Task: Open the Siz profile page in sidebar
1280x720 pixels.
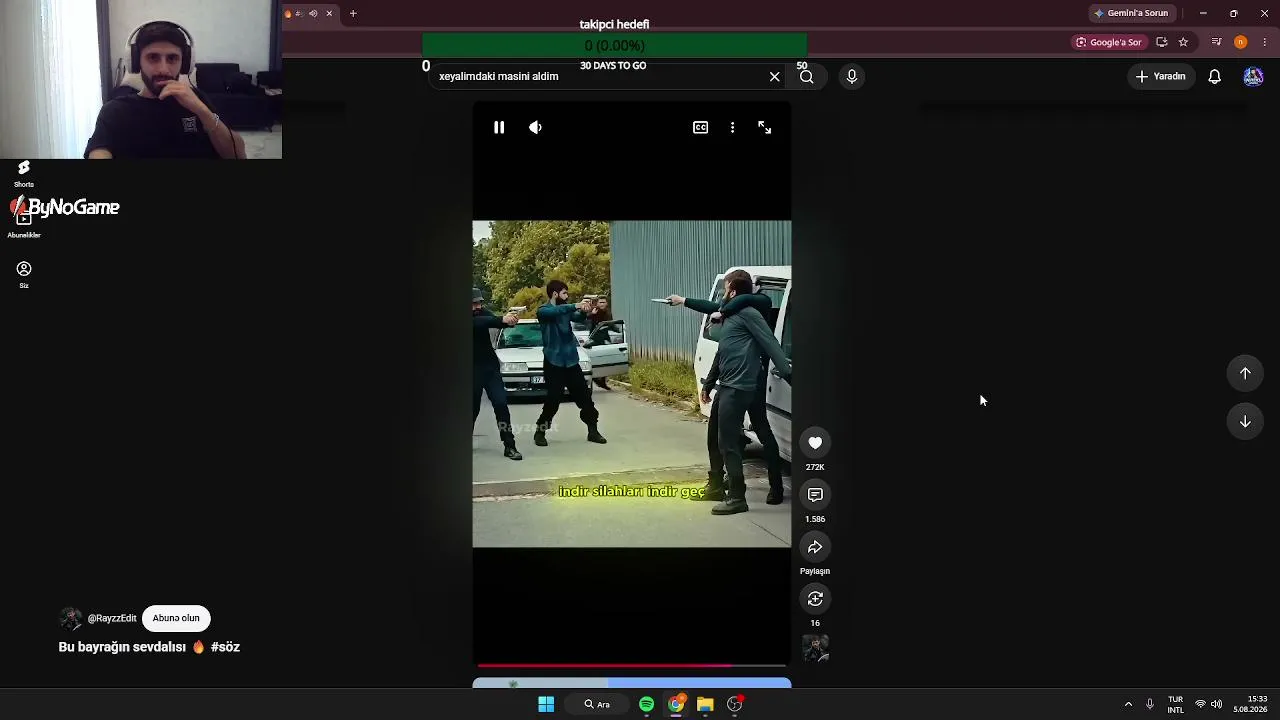Action: pyautogui.click(x=24, y=275)
